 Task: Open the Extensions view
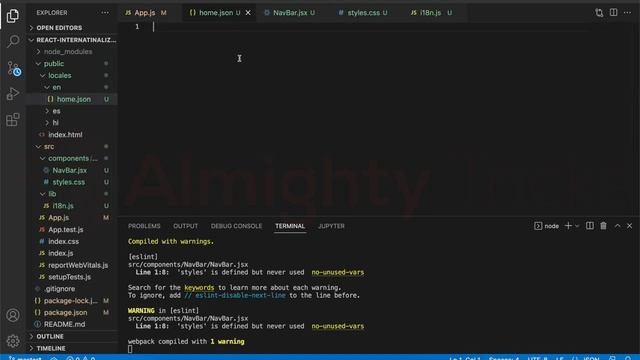pos(13,120)
